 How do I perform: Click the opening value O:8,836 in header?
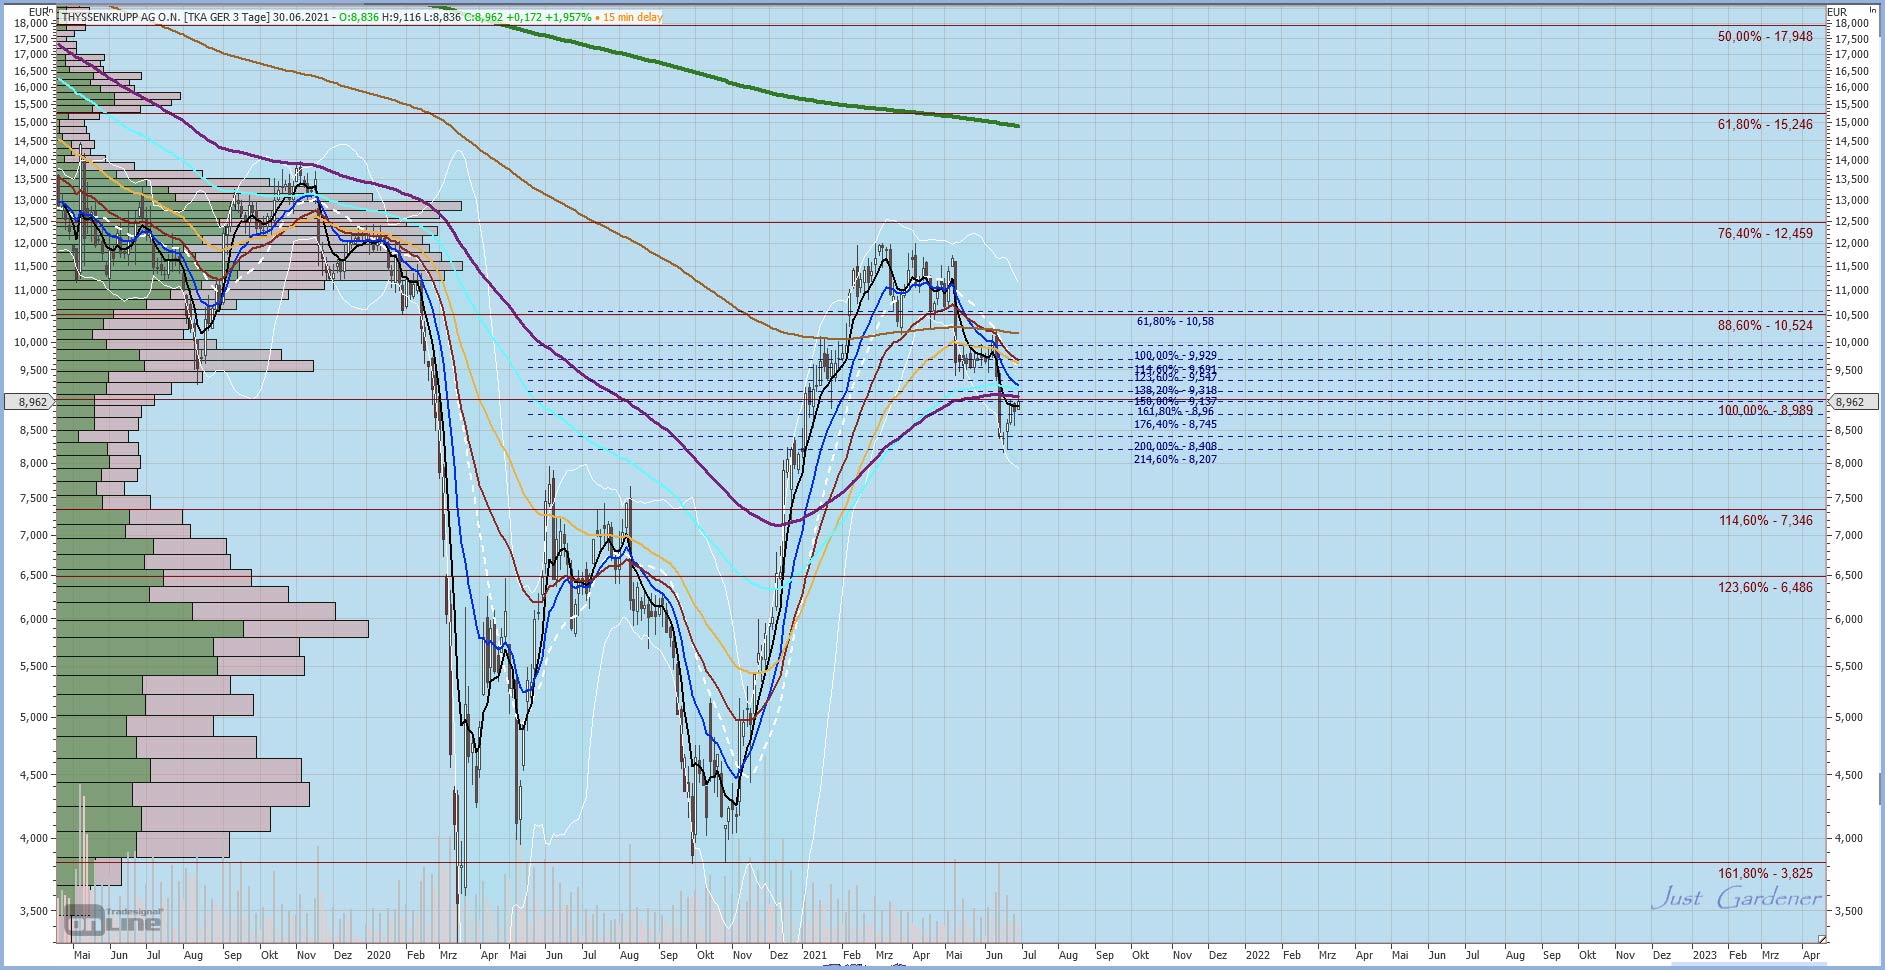[x=358, y=17]
